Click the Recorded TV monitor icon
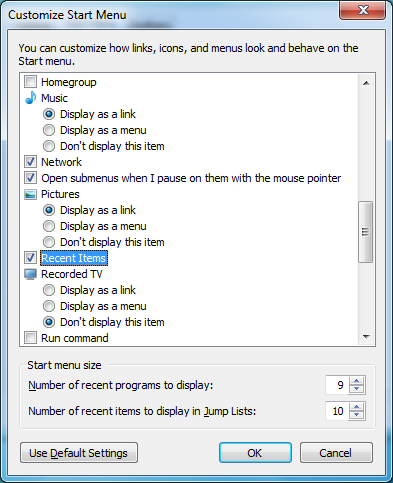The width and height of the screenshot is (393, 483). pyautogui.click(x=31, y=274)
